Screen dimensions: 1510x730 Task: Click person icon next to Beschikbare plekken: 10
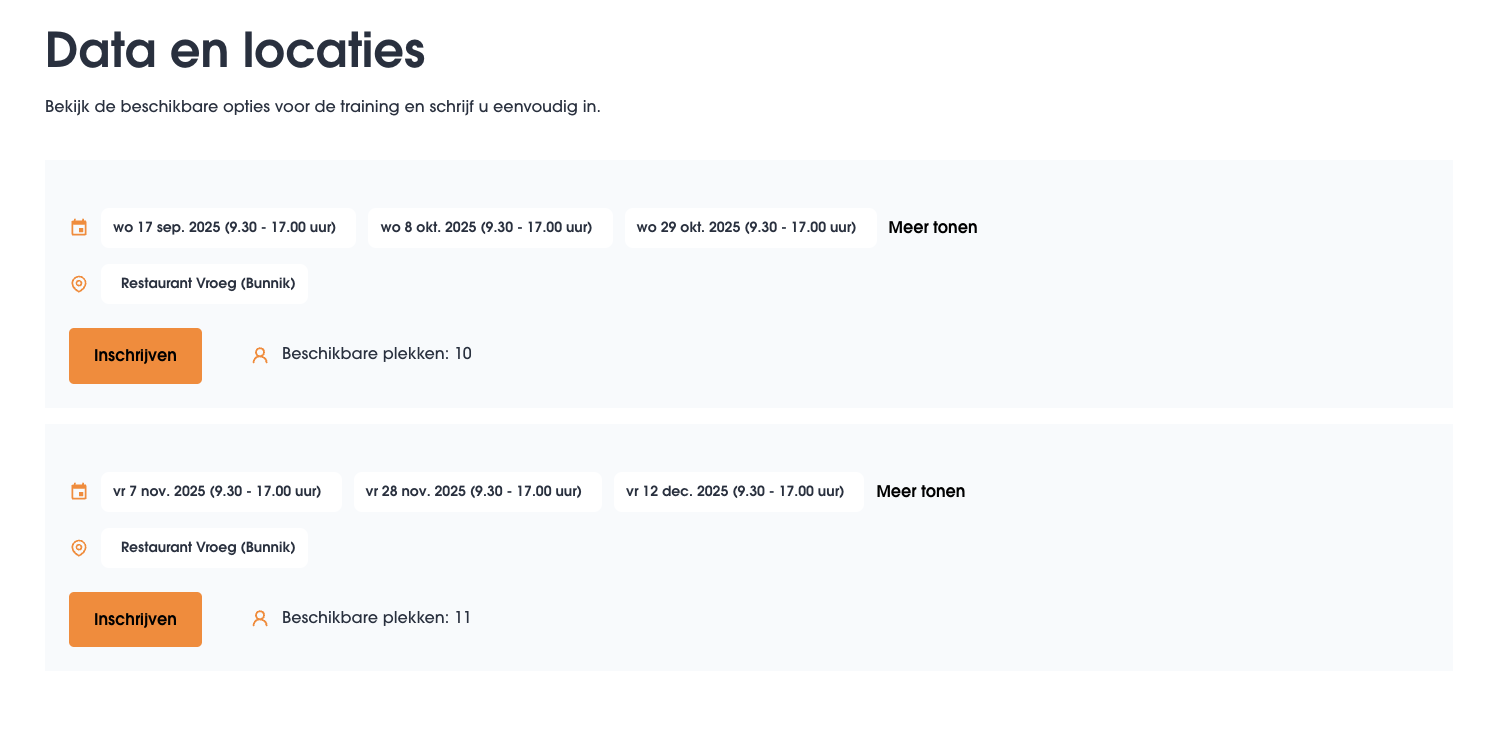(260, 355)
